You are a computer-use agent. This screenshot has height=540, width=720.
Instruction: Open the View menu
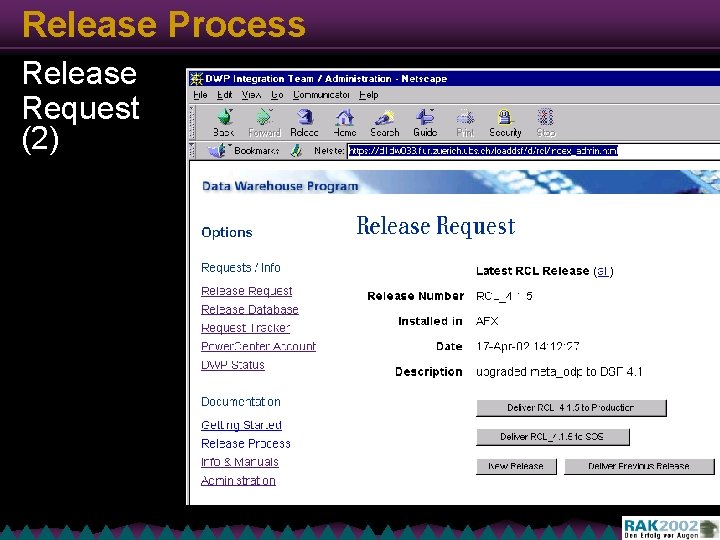coord(251,95)
